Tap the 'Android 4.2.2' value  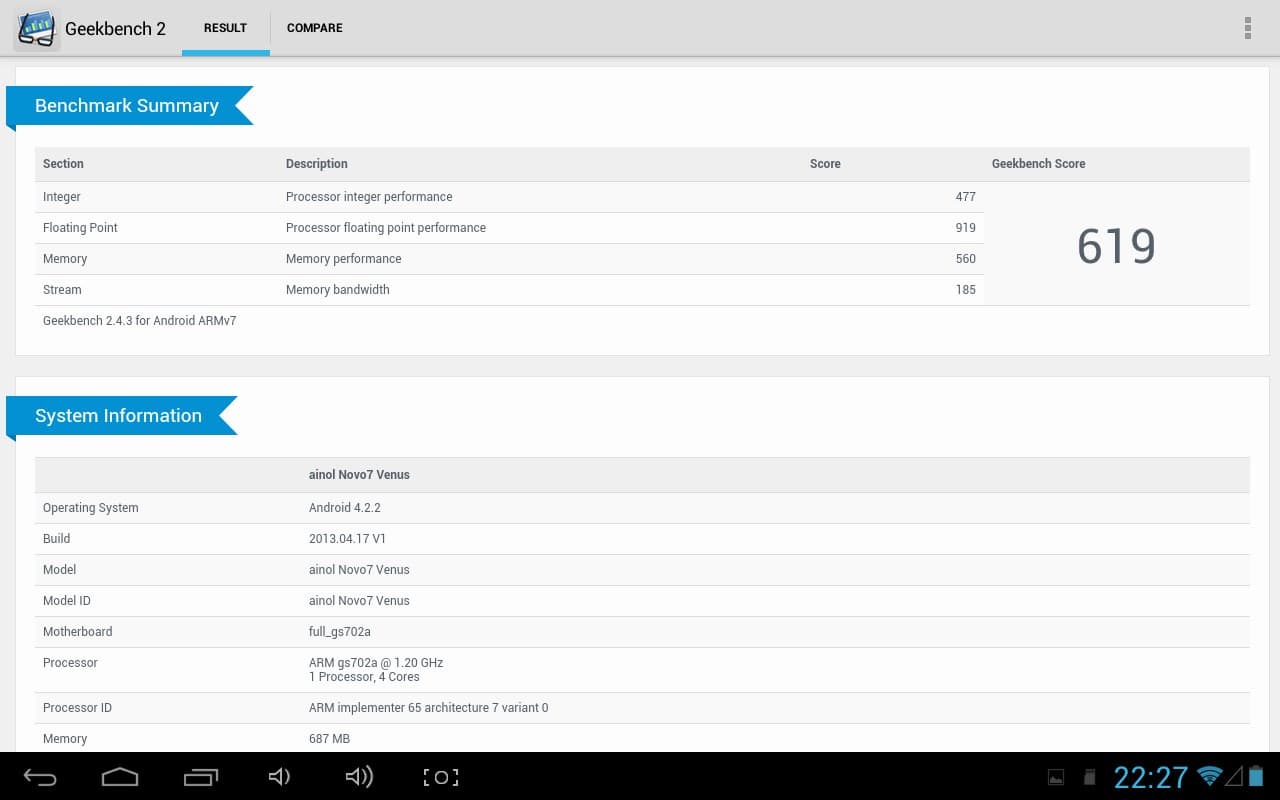345,508
